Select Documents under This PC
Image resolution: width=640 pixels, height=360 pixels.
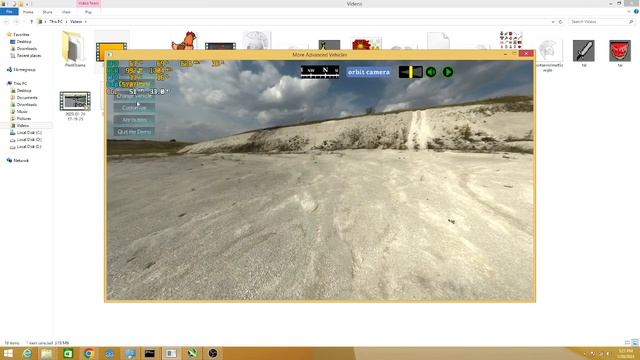pos(27,98)
